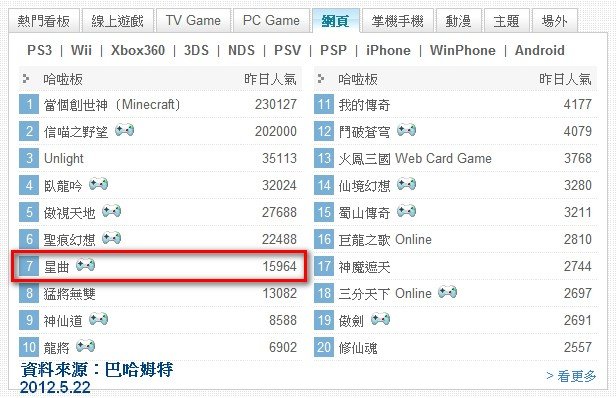This screenshot has width=616, height=398.
Task: Click gamepad icon beside 臥龍吟
Action: pyautogui.click(x=99, y=184)
